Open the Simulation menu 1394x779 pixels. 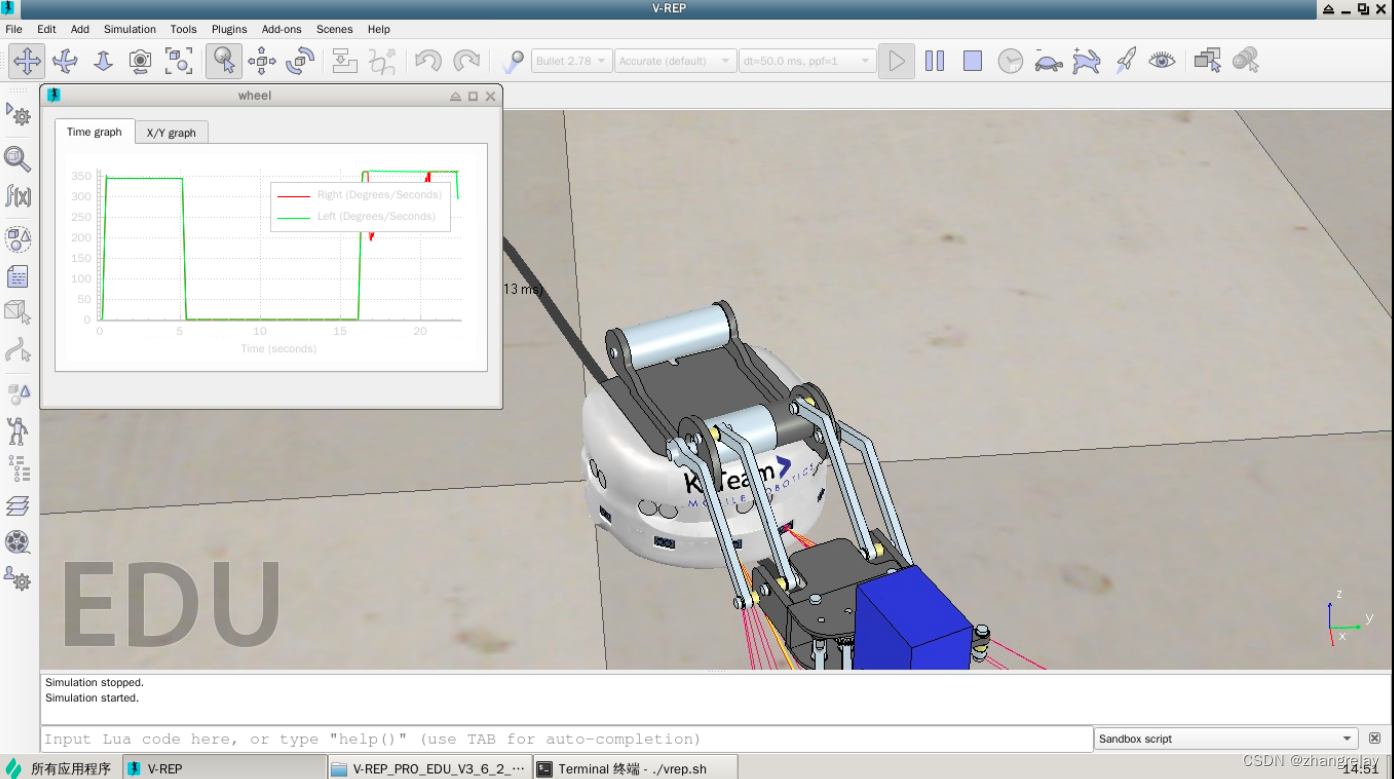tap(130, 29)
